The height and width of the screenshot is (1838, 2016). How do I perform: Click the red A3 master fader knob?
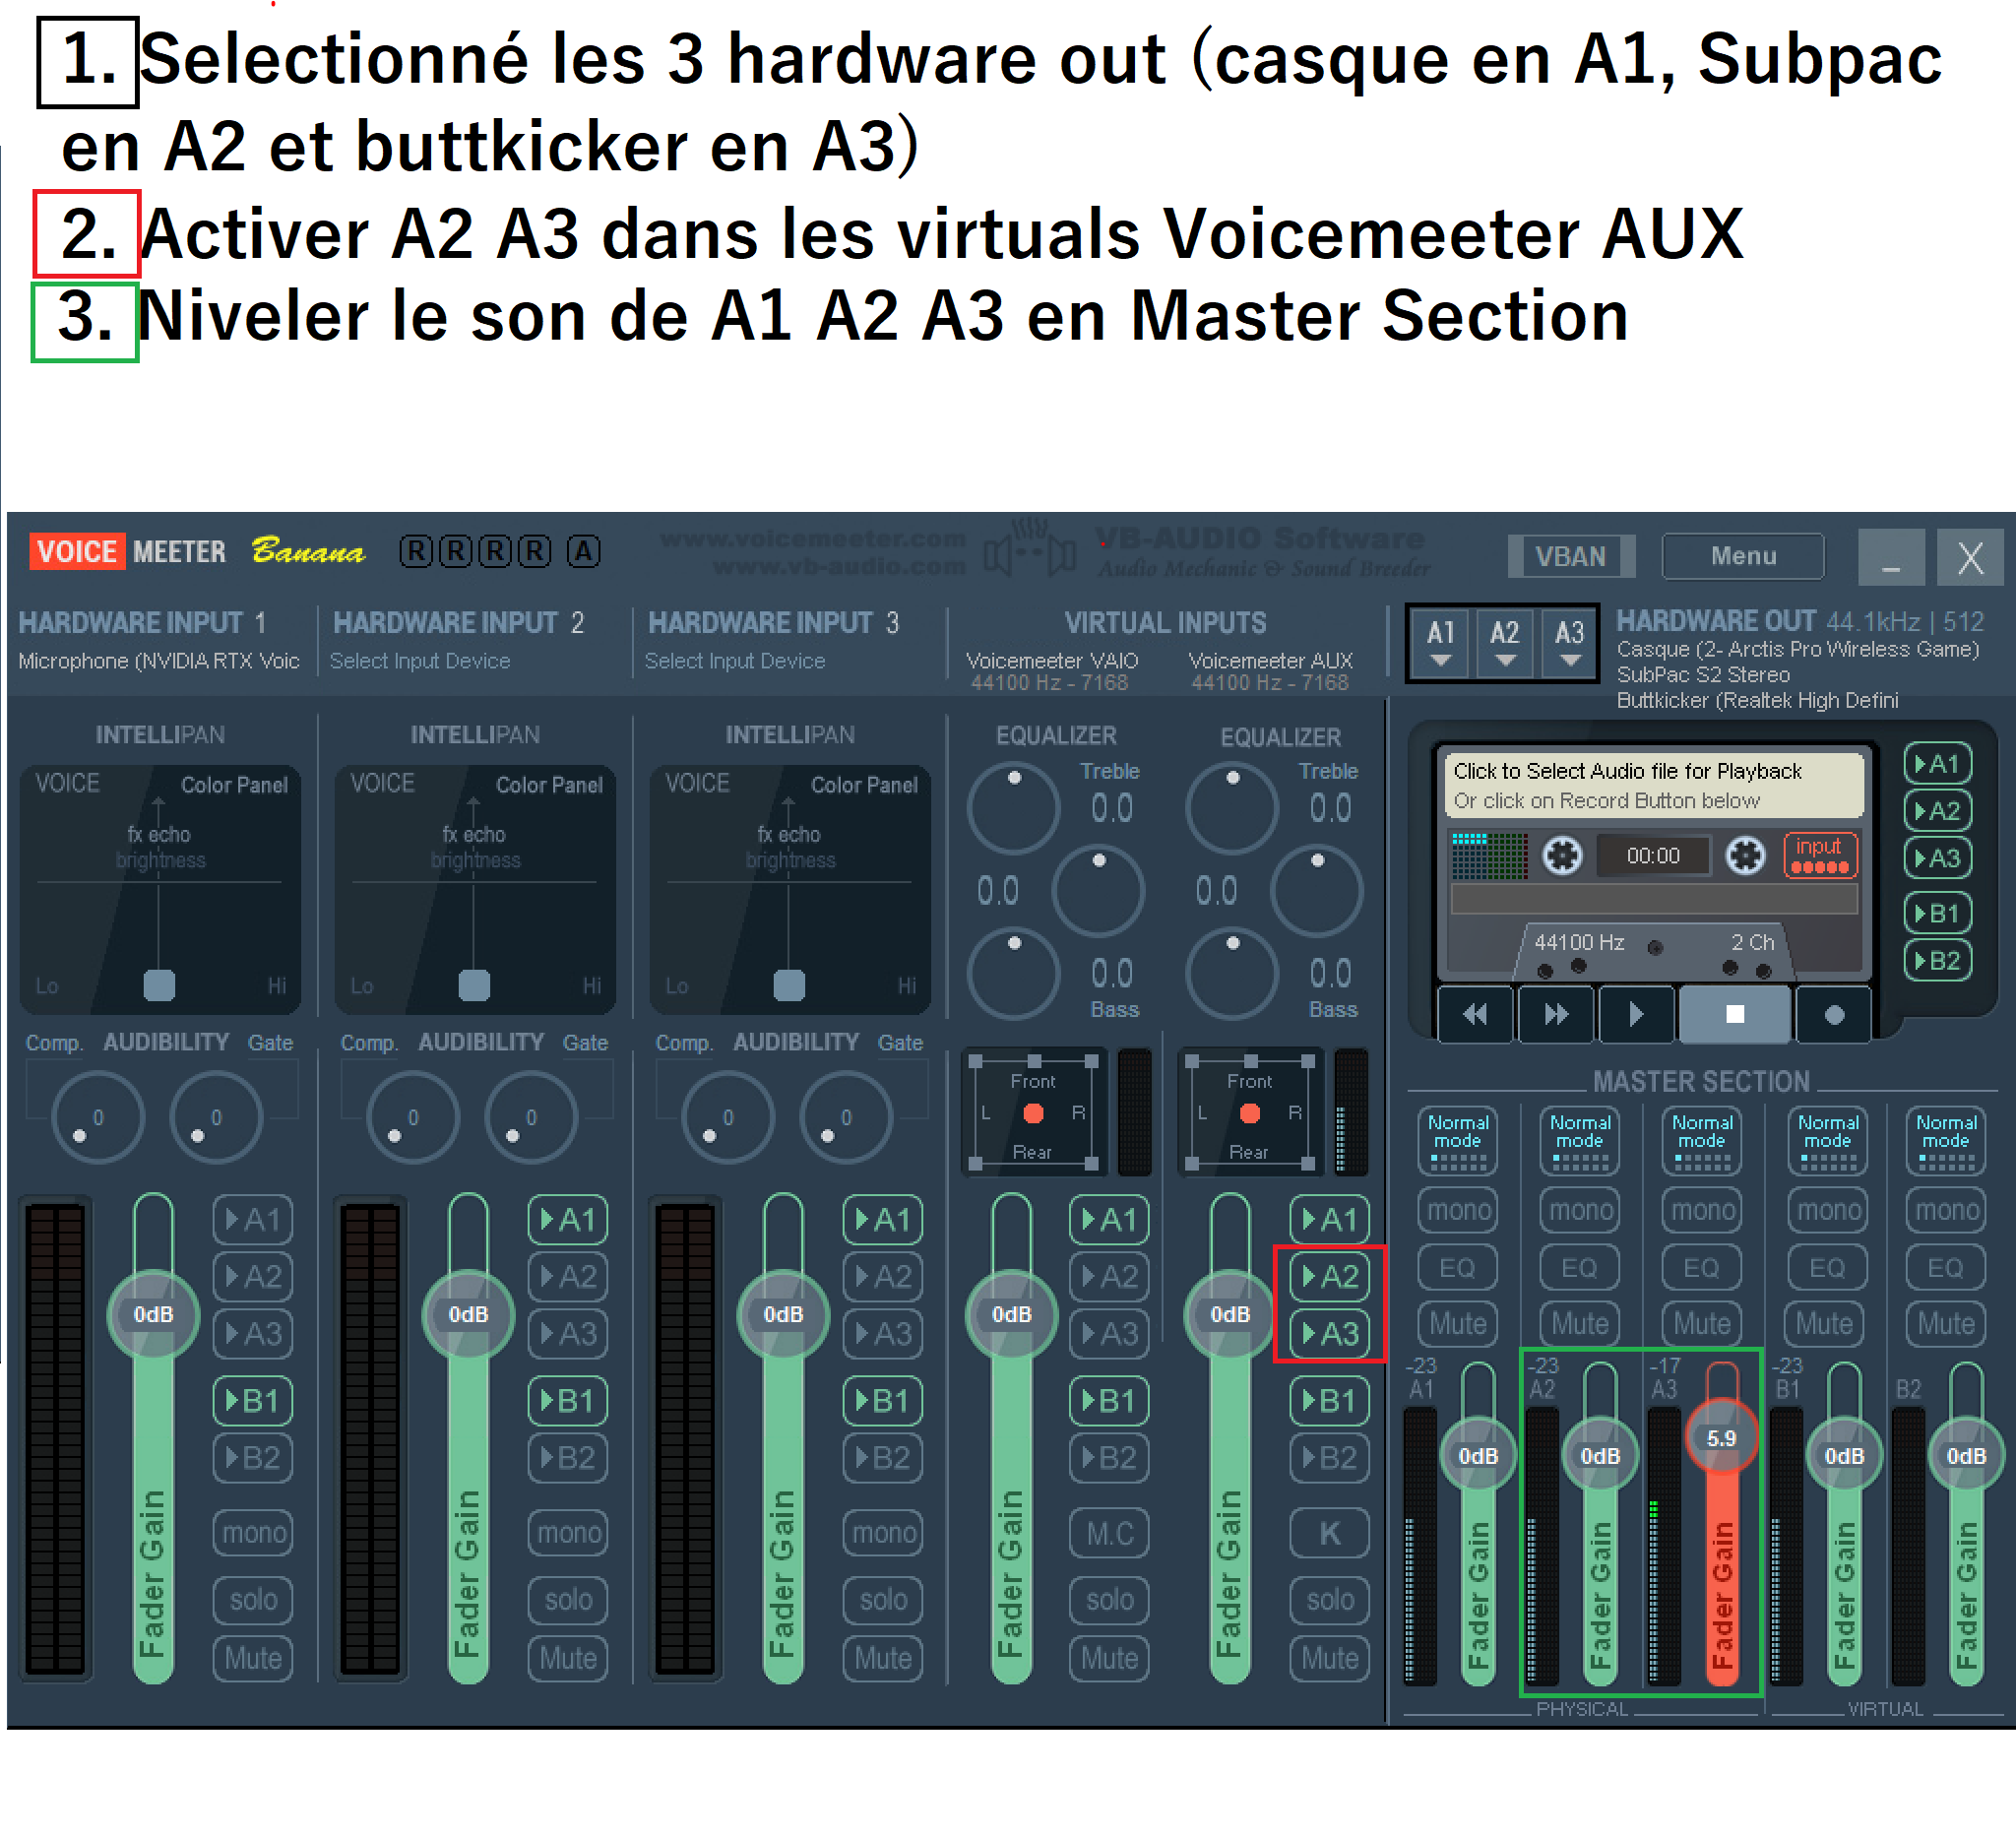click(1721, 1438)
